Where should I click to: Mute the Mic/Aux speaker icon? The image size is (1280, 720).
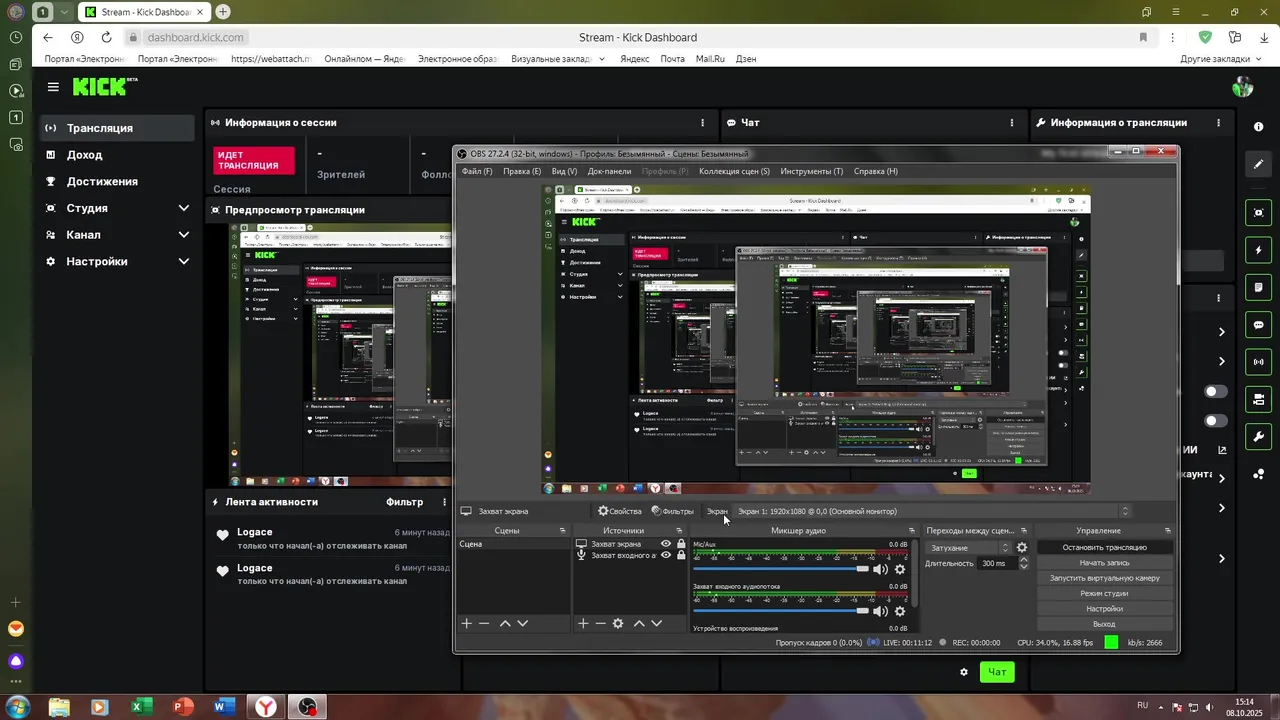tap(880, 569)
